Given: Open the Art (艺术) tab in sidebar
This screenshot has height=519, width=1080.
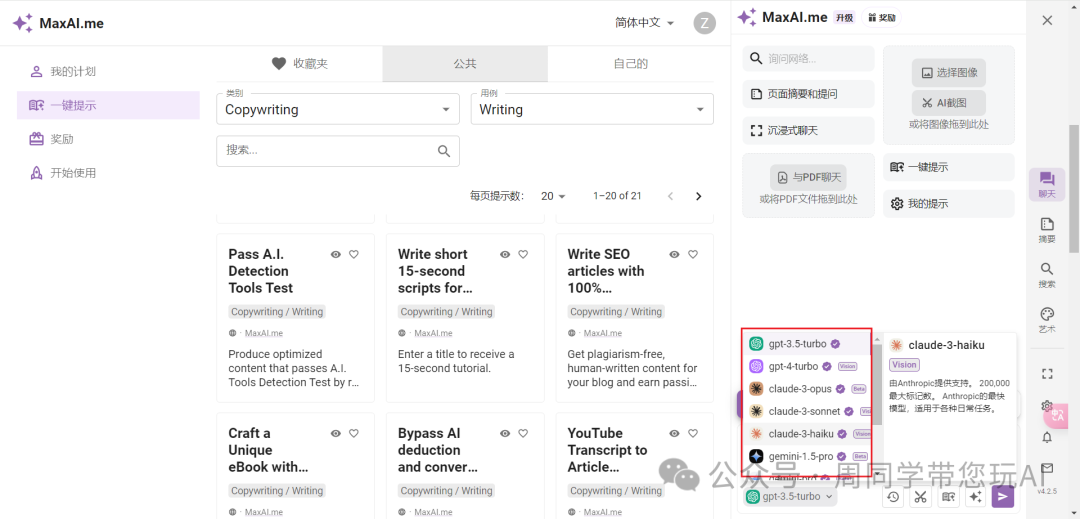Looking at the screenshot, I should pos(1047,319).
